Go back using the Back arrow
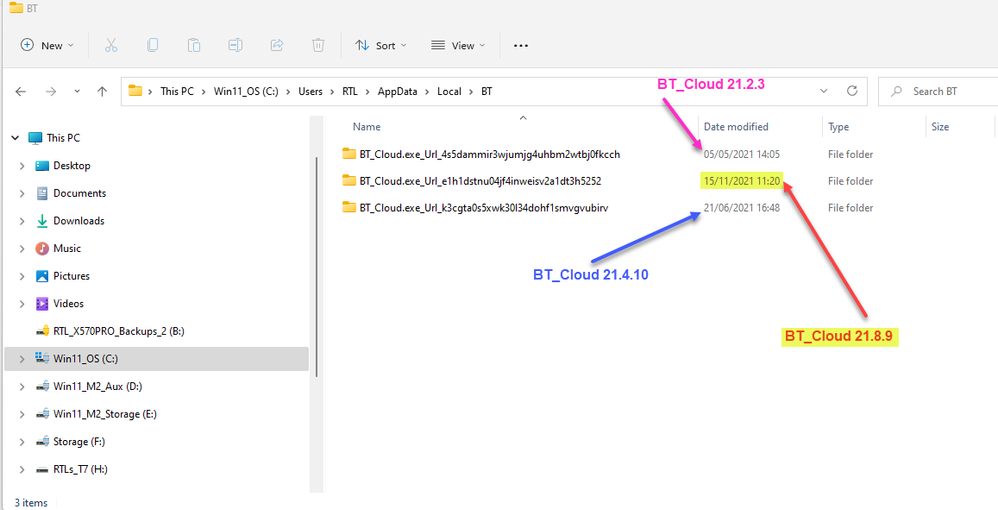998x510 pixels. click(21, 91)
